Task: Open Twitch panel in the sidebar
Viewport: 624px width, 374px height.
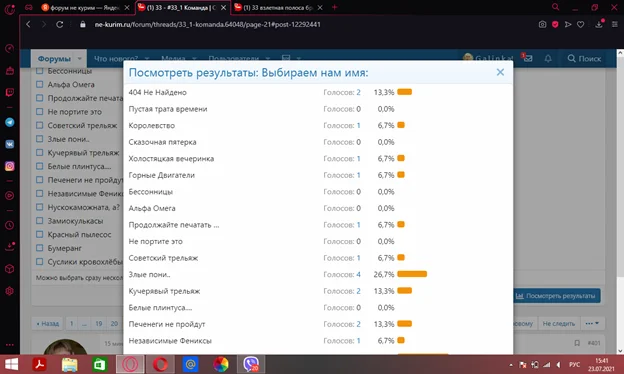Action: [10, 92]
